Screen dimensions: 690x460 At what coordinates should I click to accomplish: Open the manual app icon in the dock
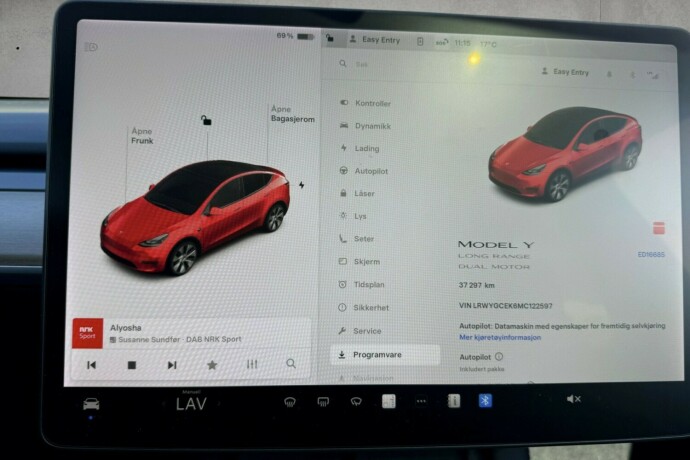tap(454, 401)
